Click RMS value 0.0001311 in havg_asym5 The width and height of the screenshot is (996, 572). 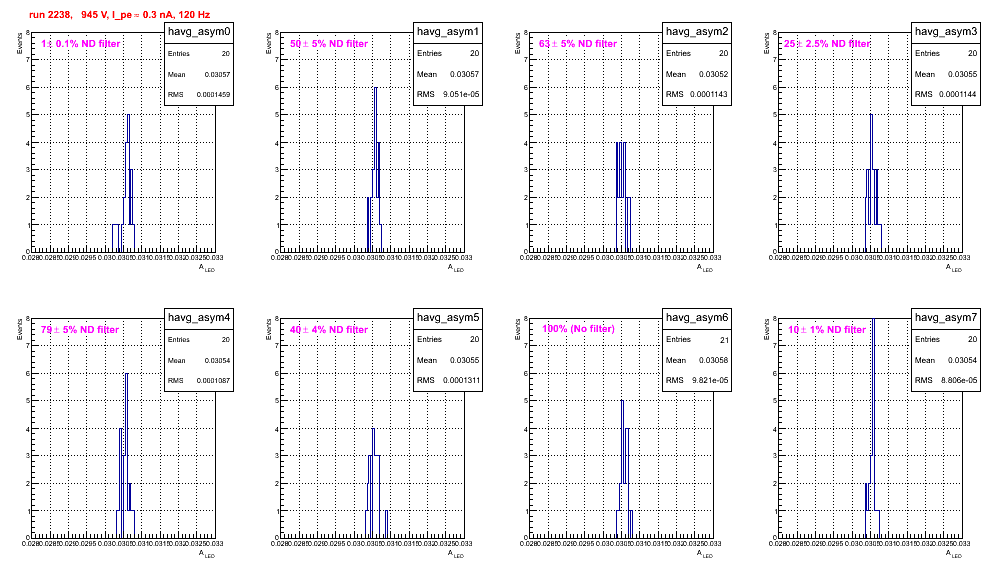[461, 381]
